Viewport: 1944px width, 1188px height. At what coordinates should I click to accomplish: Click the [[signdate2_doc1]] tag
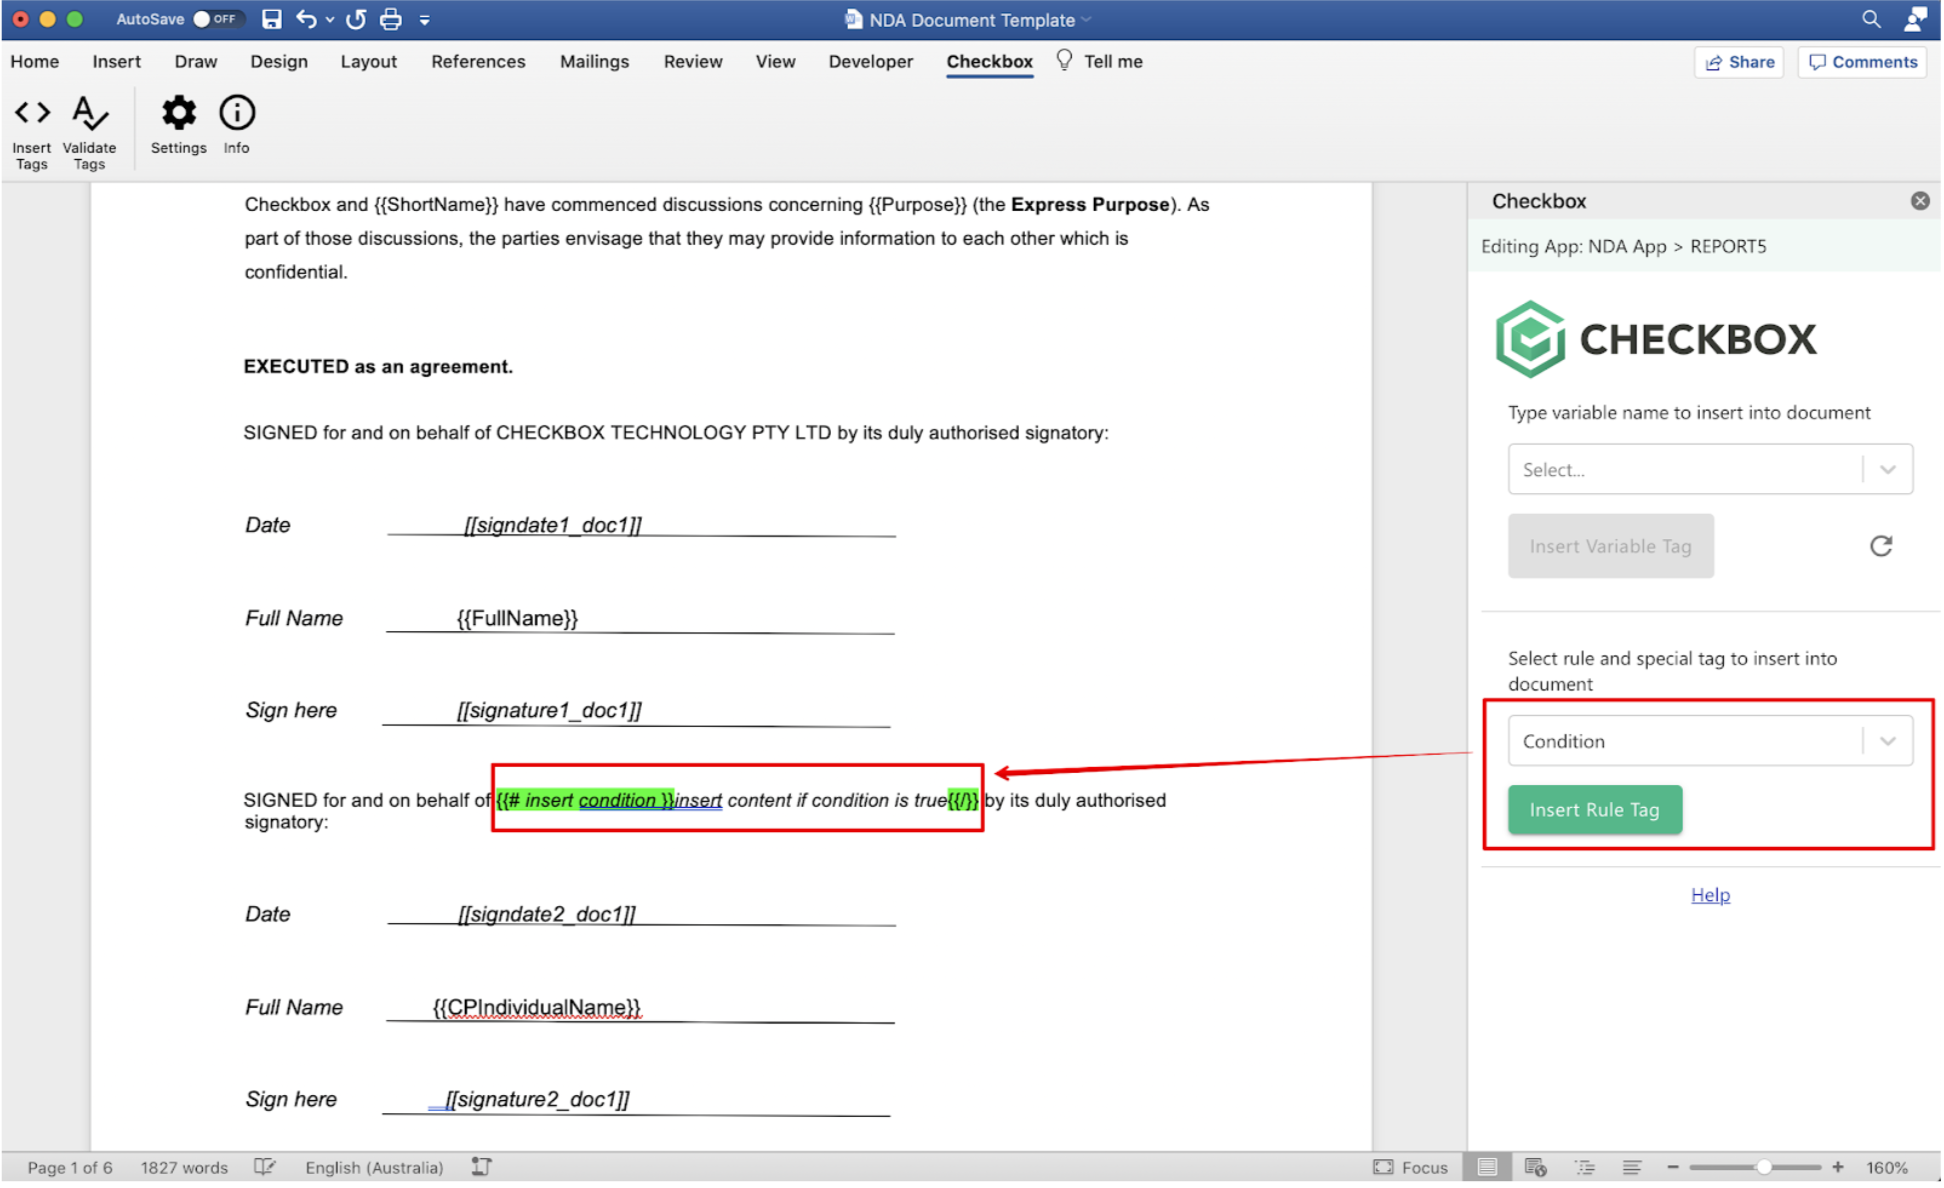(546, 914)
